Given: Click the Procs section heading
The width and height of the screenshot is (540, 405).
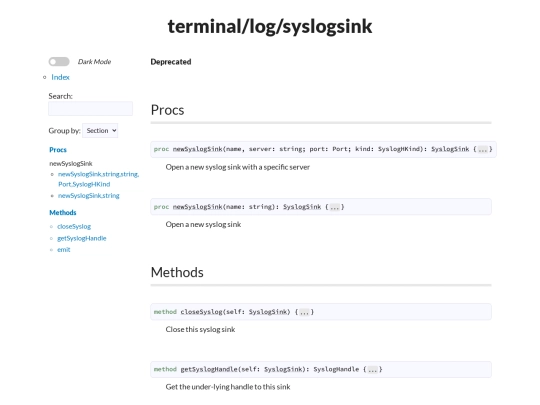Looking at the screenshot, I should (167, 110).
